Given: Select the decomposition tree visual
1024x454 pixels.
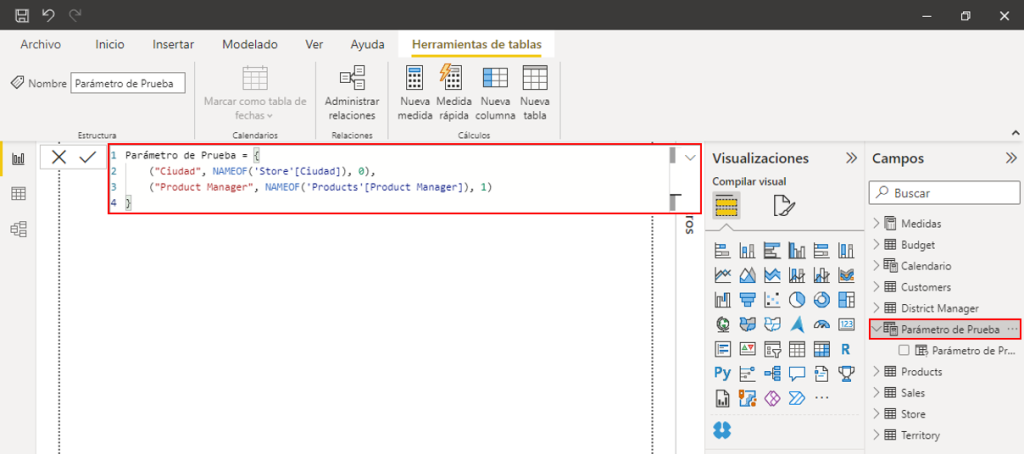Looking at the screenshot, I should click(x=772, y=373).
